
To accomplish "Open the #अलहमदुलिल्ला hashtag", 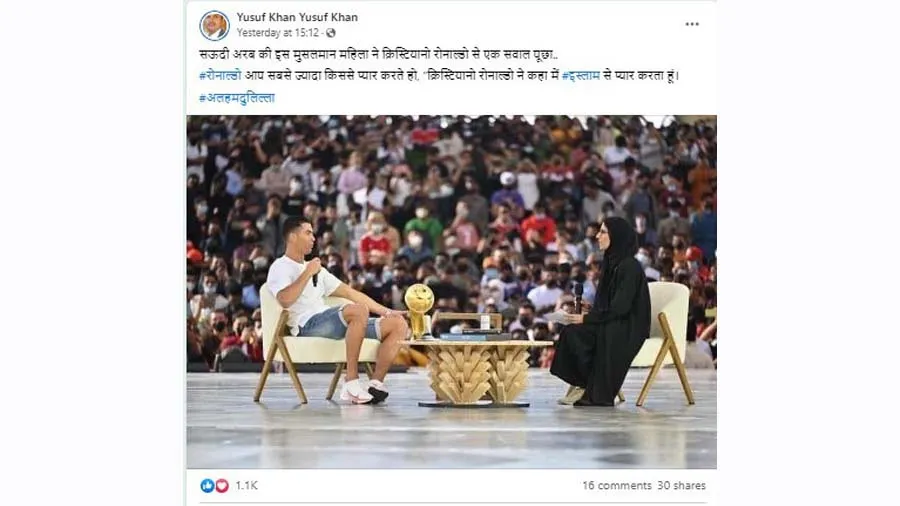I will click(236, 98).
